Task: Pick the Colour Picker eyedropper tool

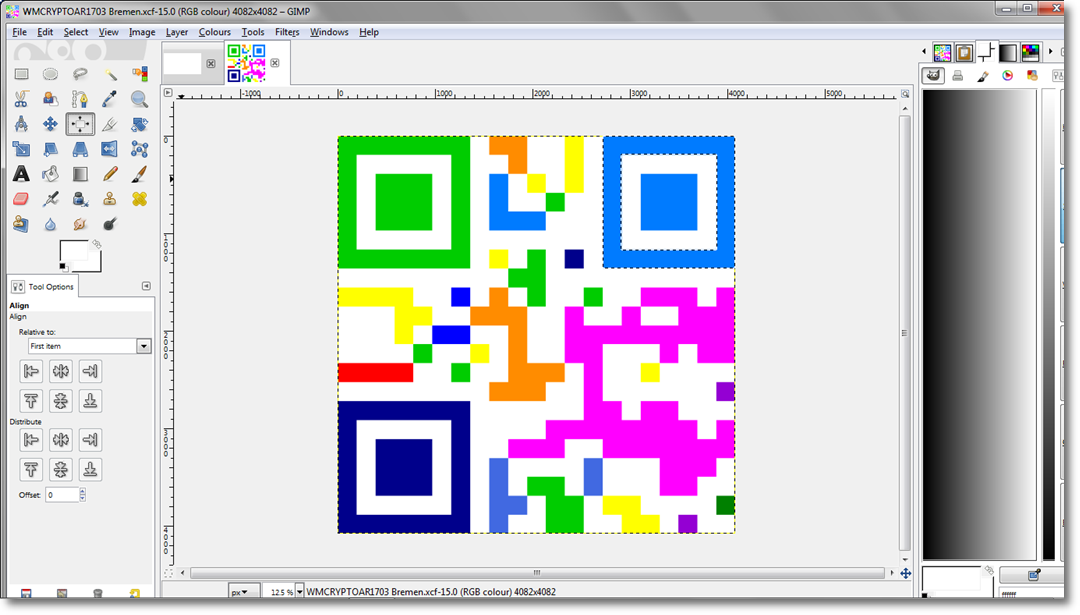Action: coord(110,99)
